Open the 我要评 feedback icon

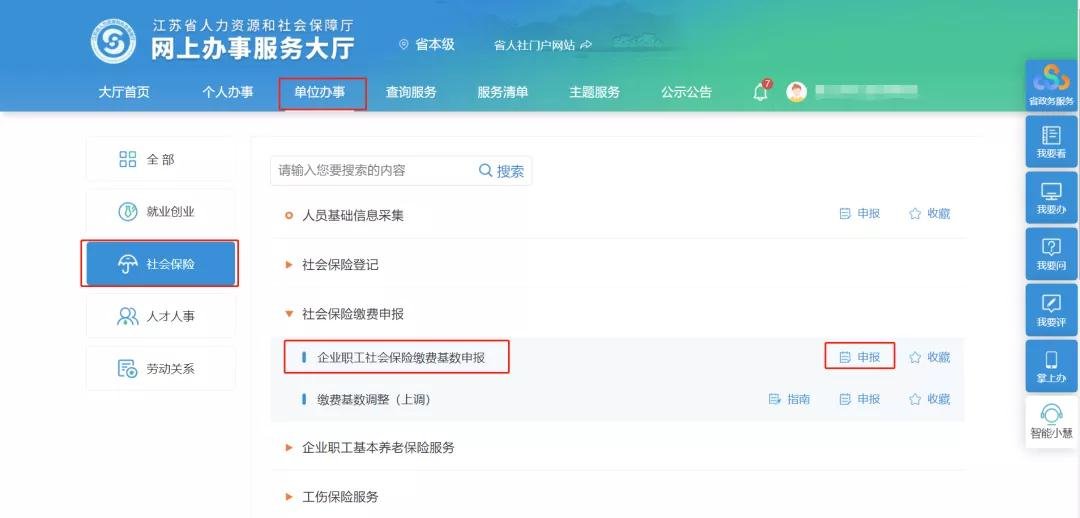tap(1051, 309)
